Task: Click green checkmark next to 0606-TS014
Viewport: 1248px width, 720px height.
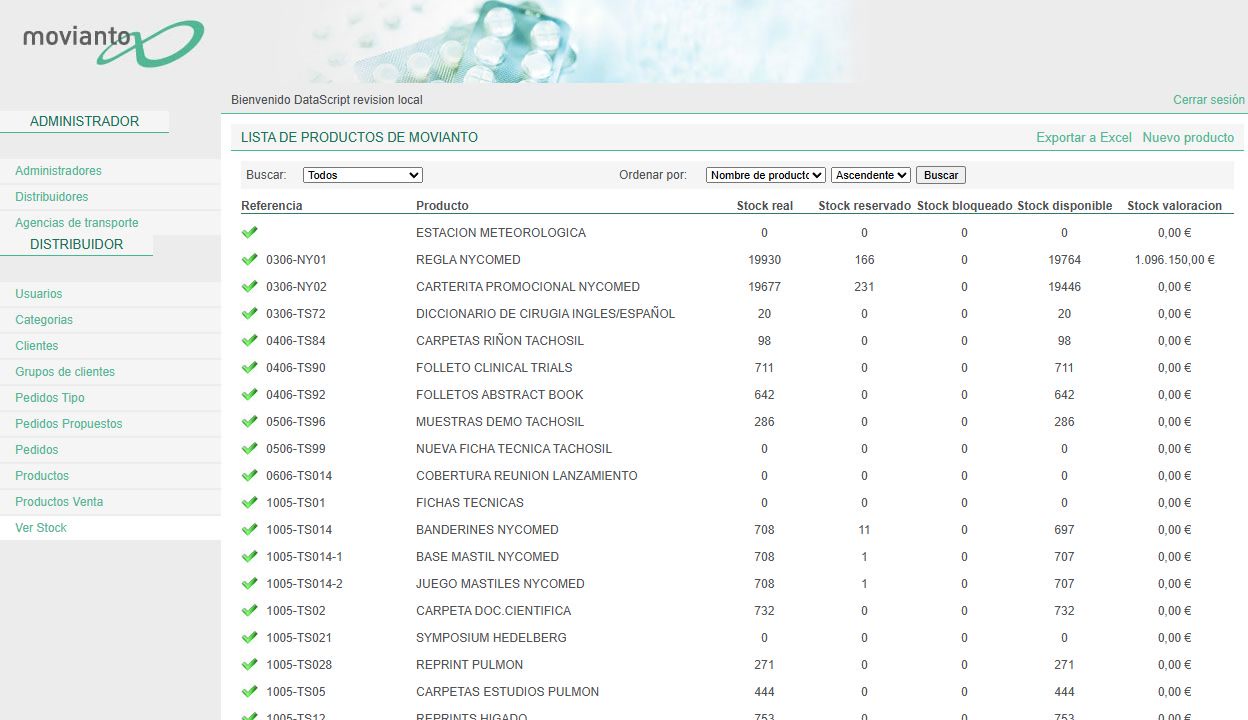Action: coord(250,476)
